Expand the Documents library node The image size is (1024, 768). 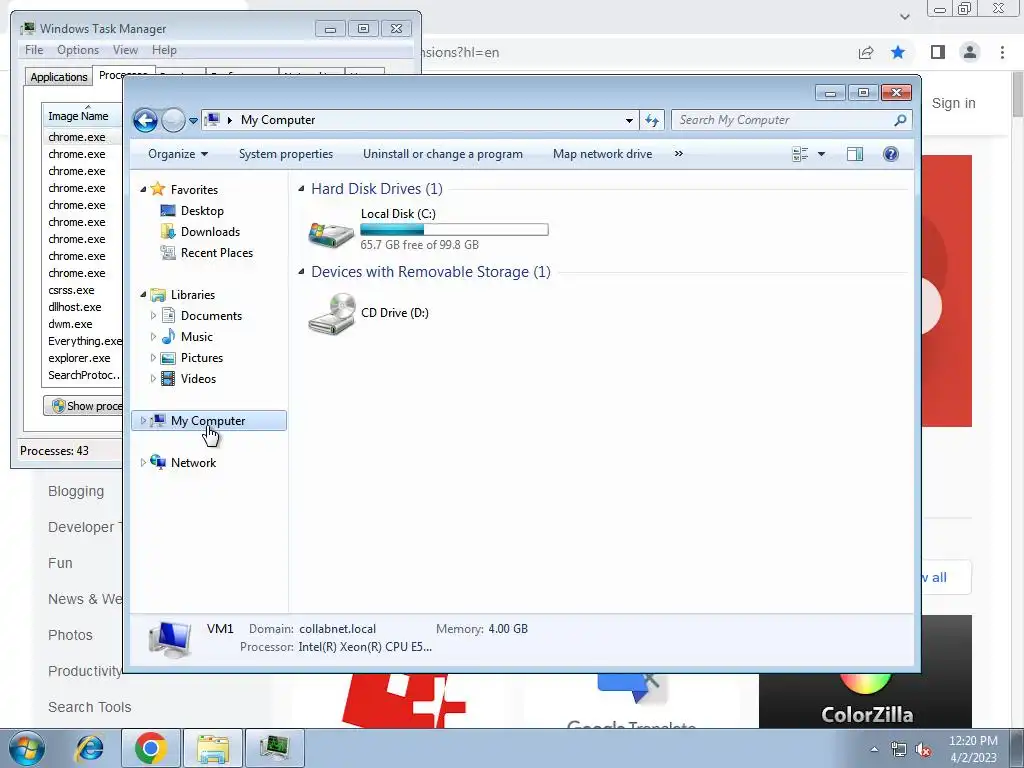point(153,315)
